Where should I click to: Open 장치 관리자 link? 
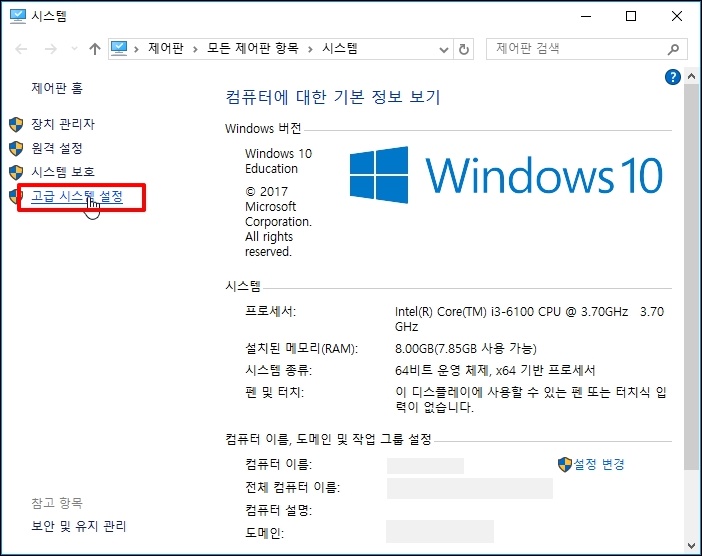63,124
